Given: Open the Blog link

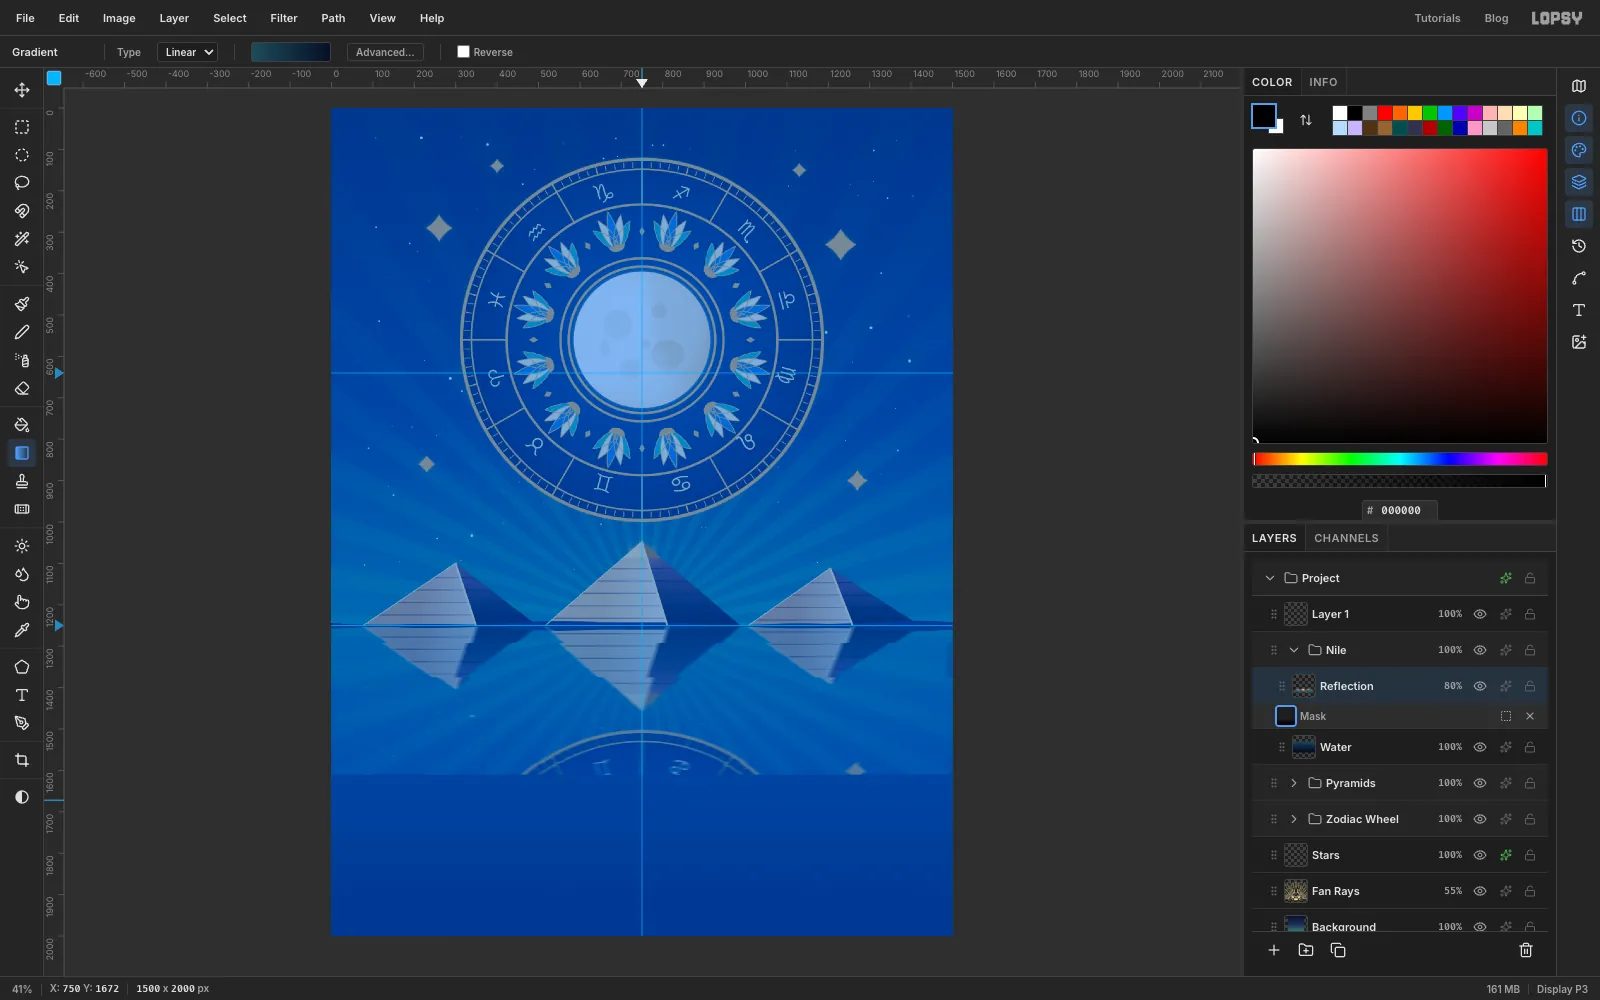Looking at the screenshot, I should tap(1496, 18).
